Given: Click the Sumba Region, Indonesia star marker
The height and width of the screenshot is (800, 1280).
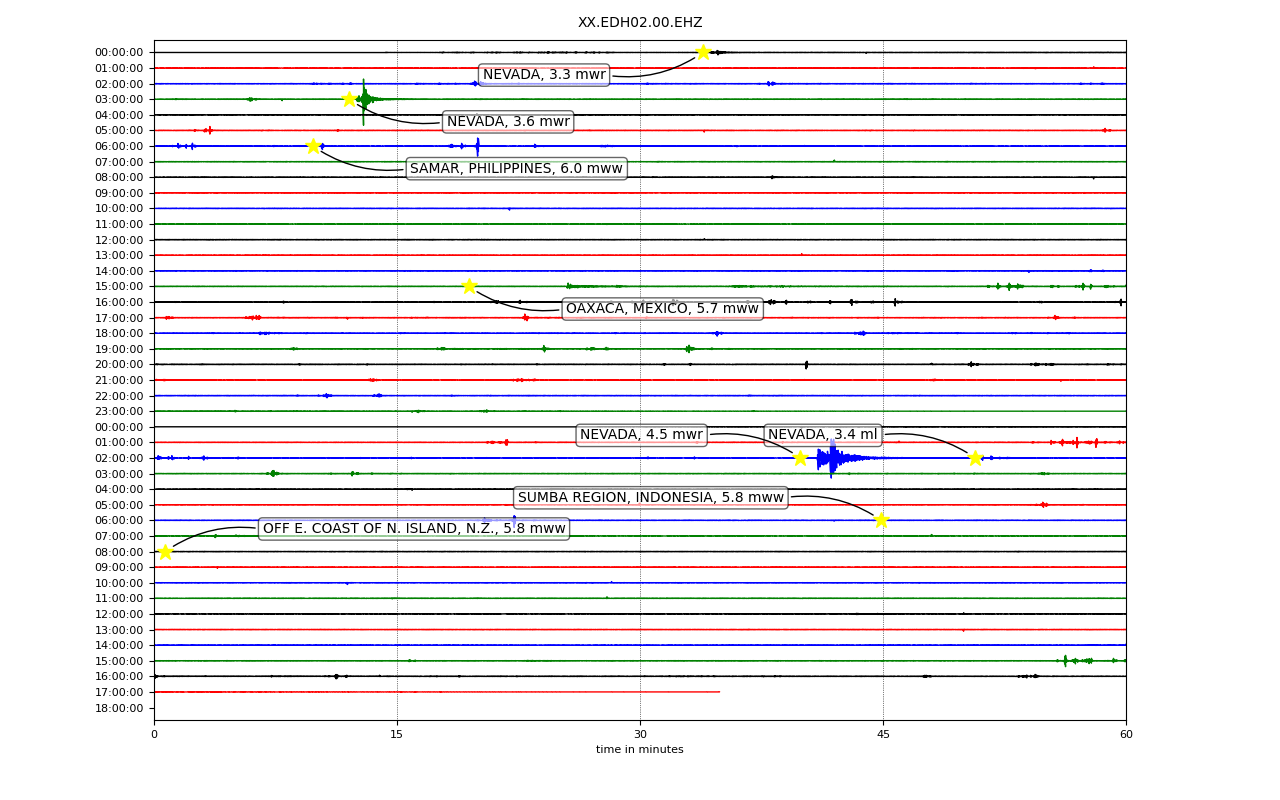Looking at the screenshot, I should coord(881,520).
